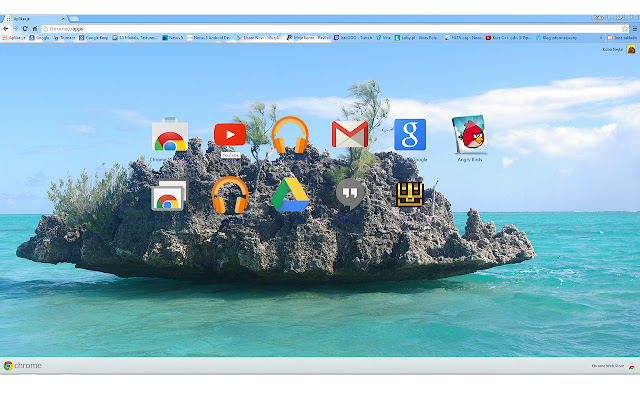Go forward with the browser forward arrow
Screen dimensions: 640x400
click(x=16, y=29)
